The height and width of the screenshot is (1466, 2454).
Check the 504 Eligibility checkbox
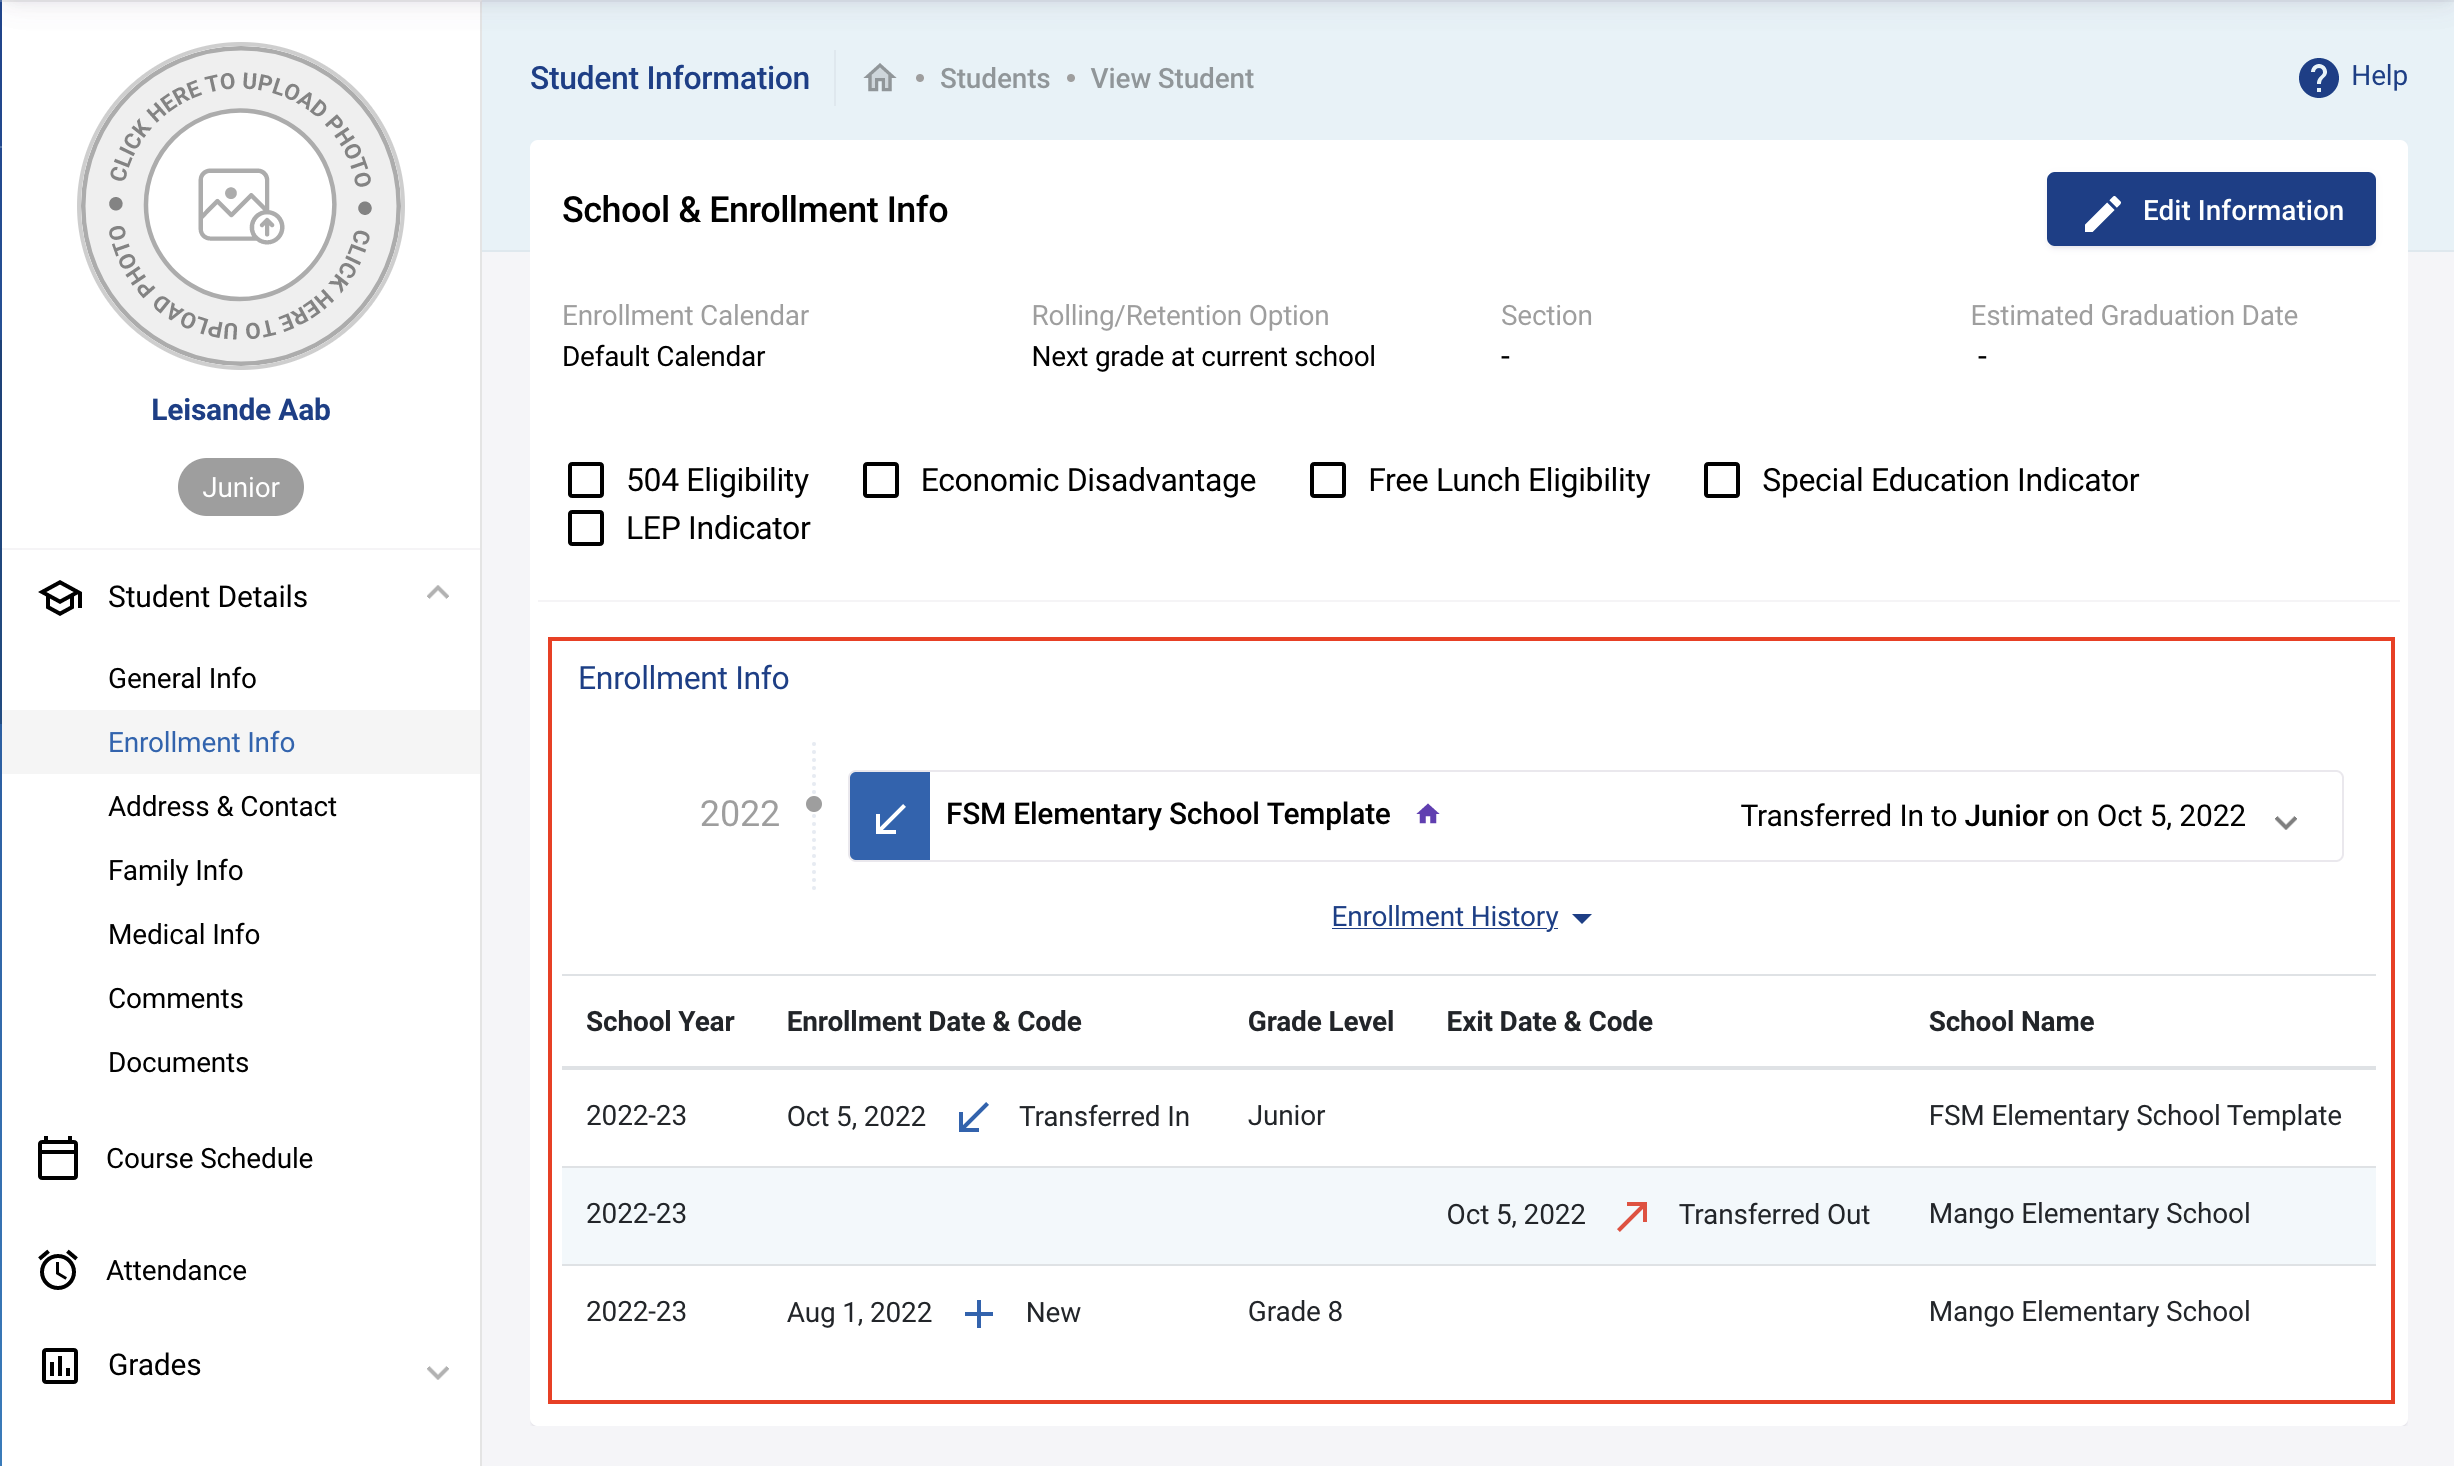[x=586, y=480]
